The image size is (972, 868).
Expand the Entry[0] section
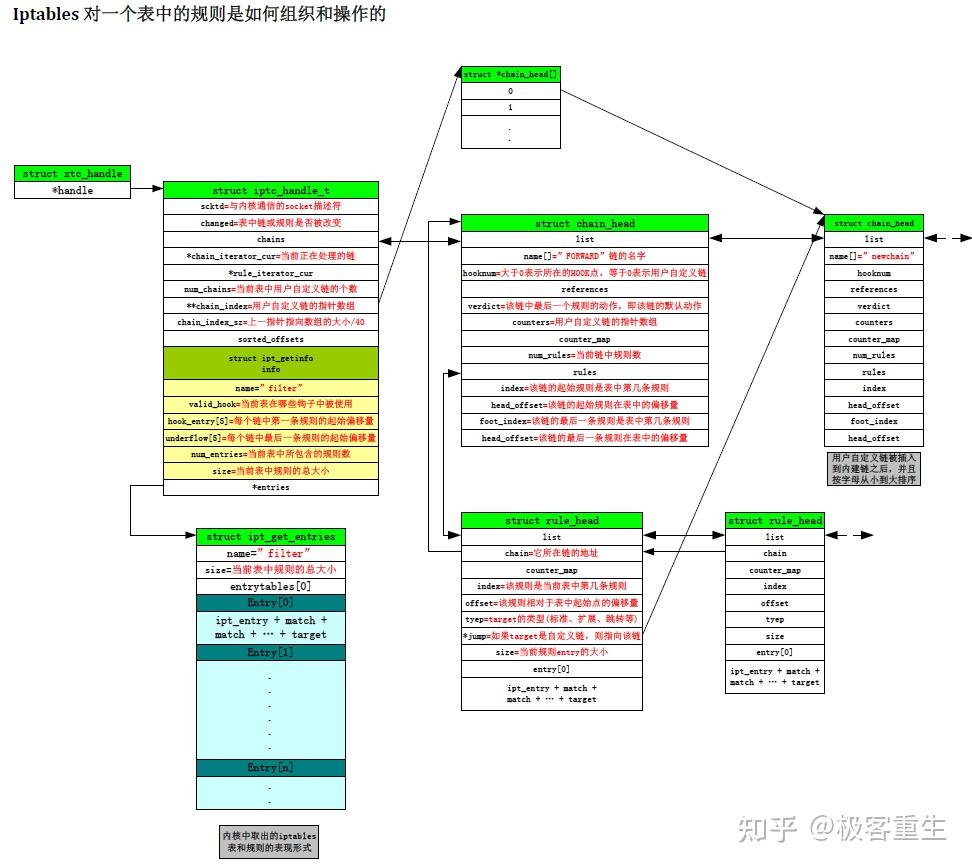point(270,603)
